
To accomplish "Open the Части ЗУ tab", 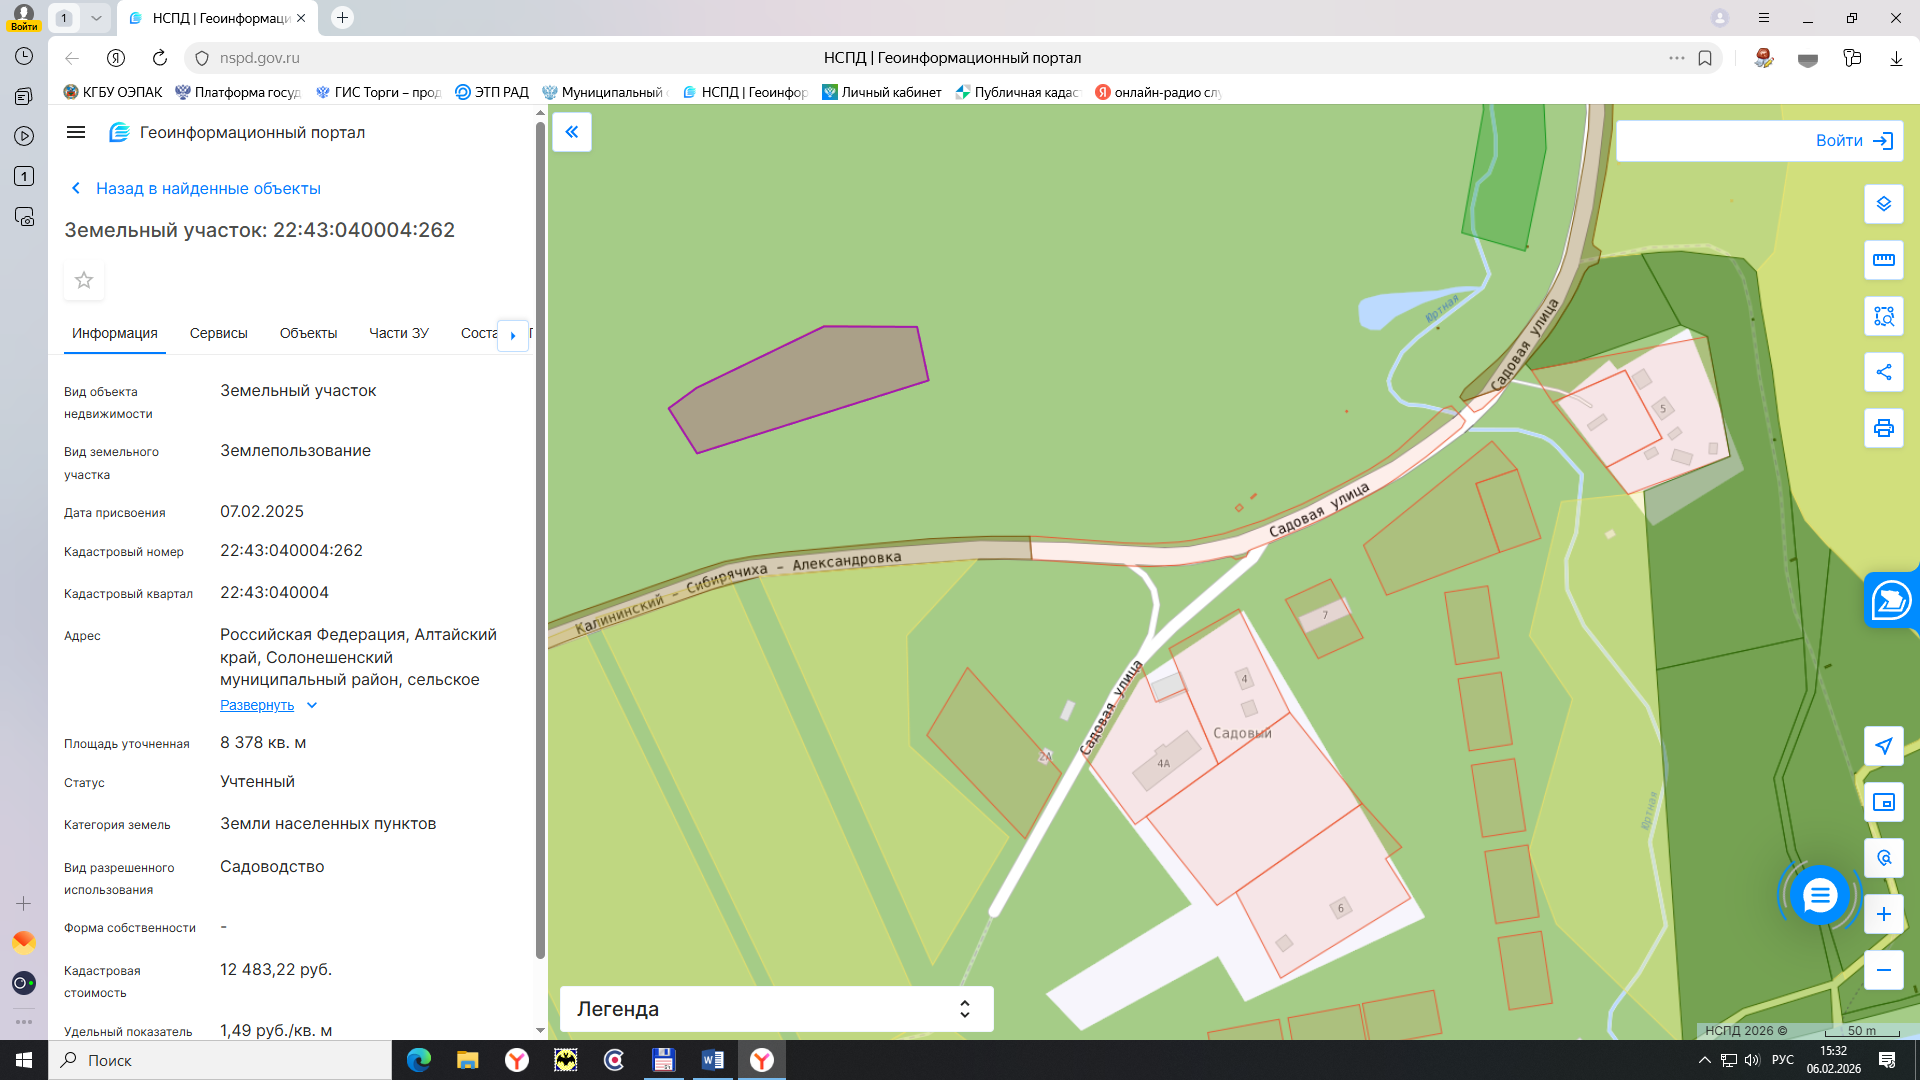I will [398, 333].
